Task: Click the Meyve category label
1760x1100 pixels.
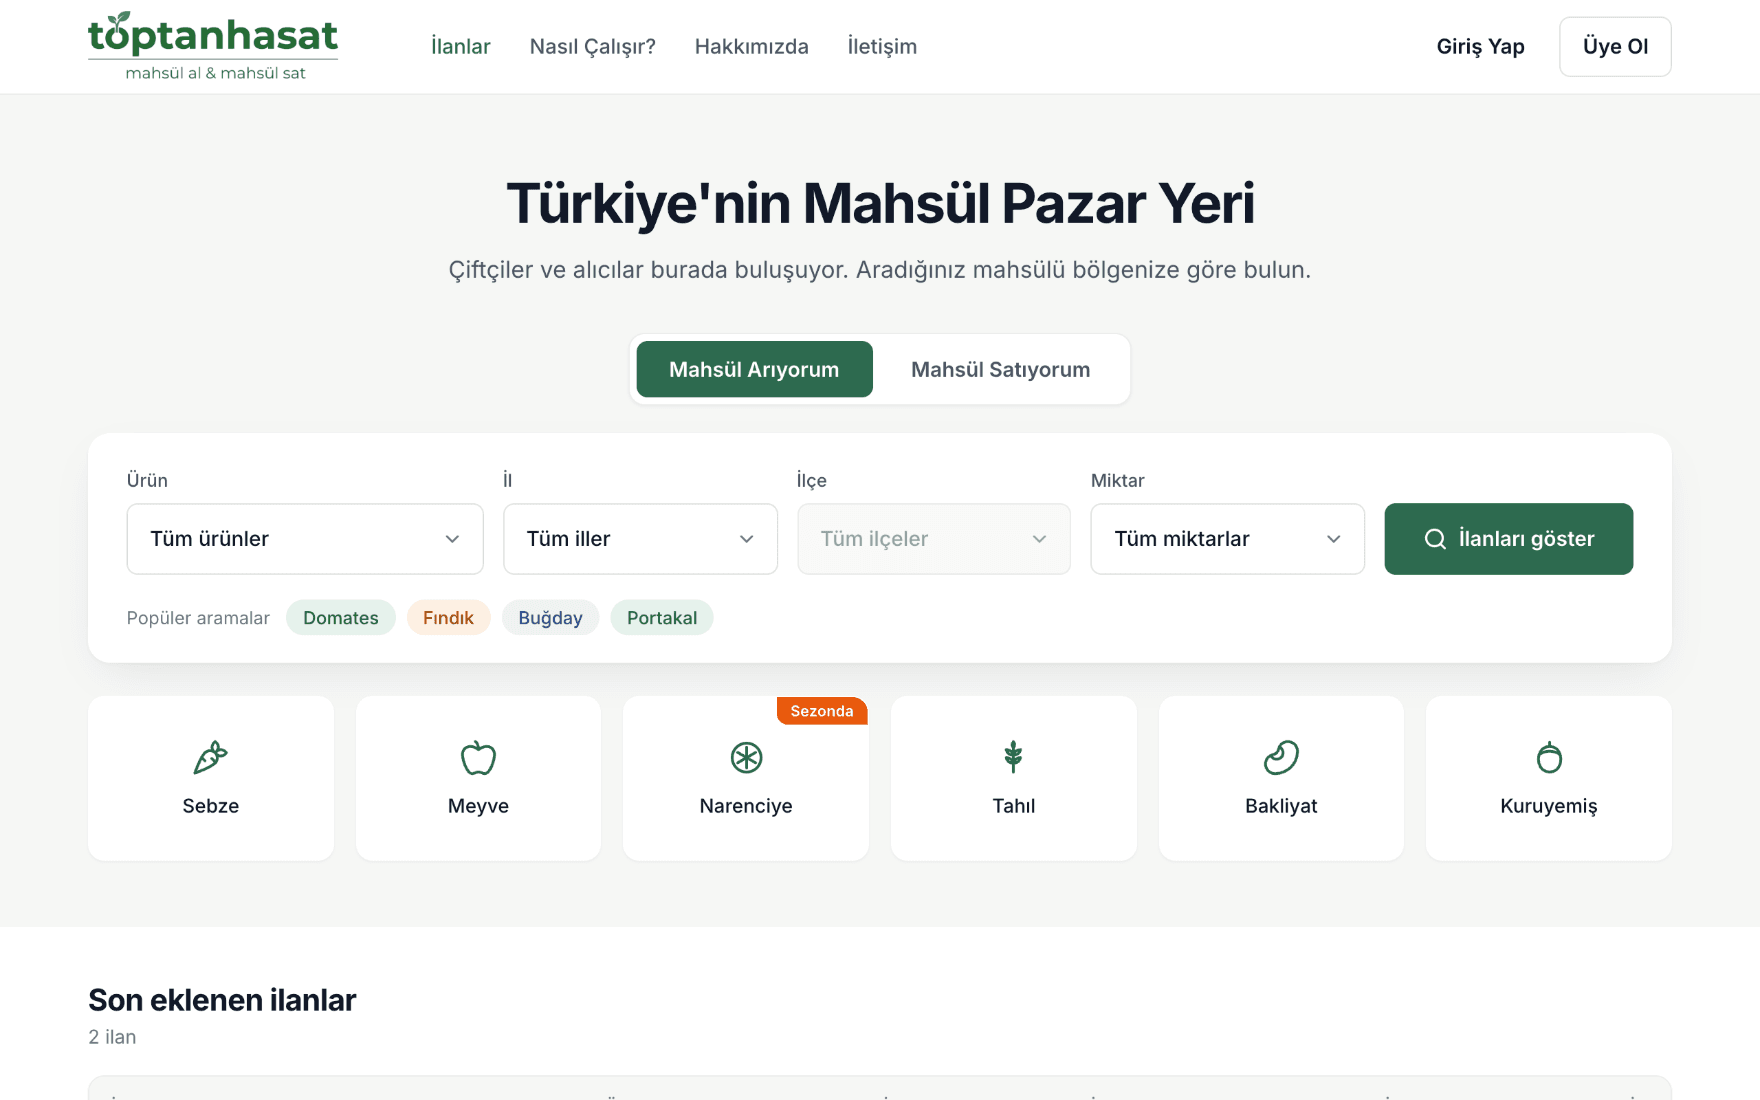Action: 478,806
